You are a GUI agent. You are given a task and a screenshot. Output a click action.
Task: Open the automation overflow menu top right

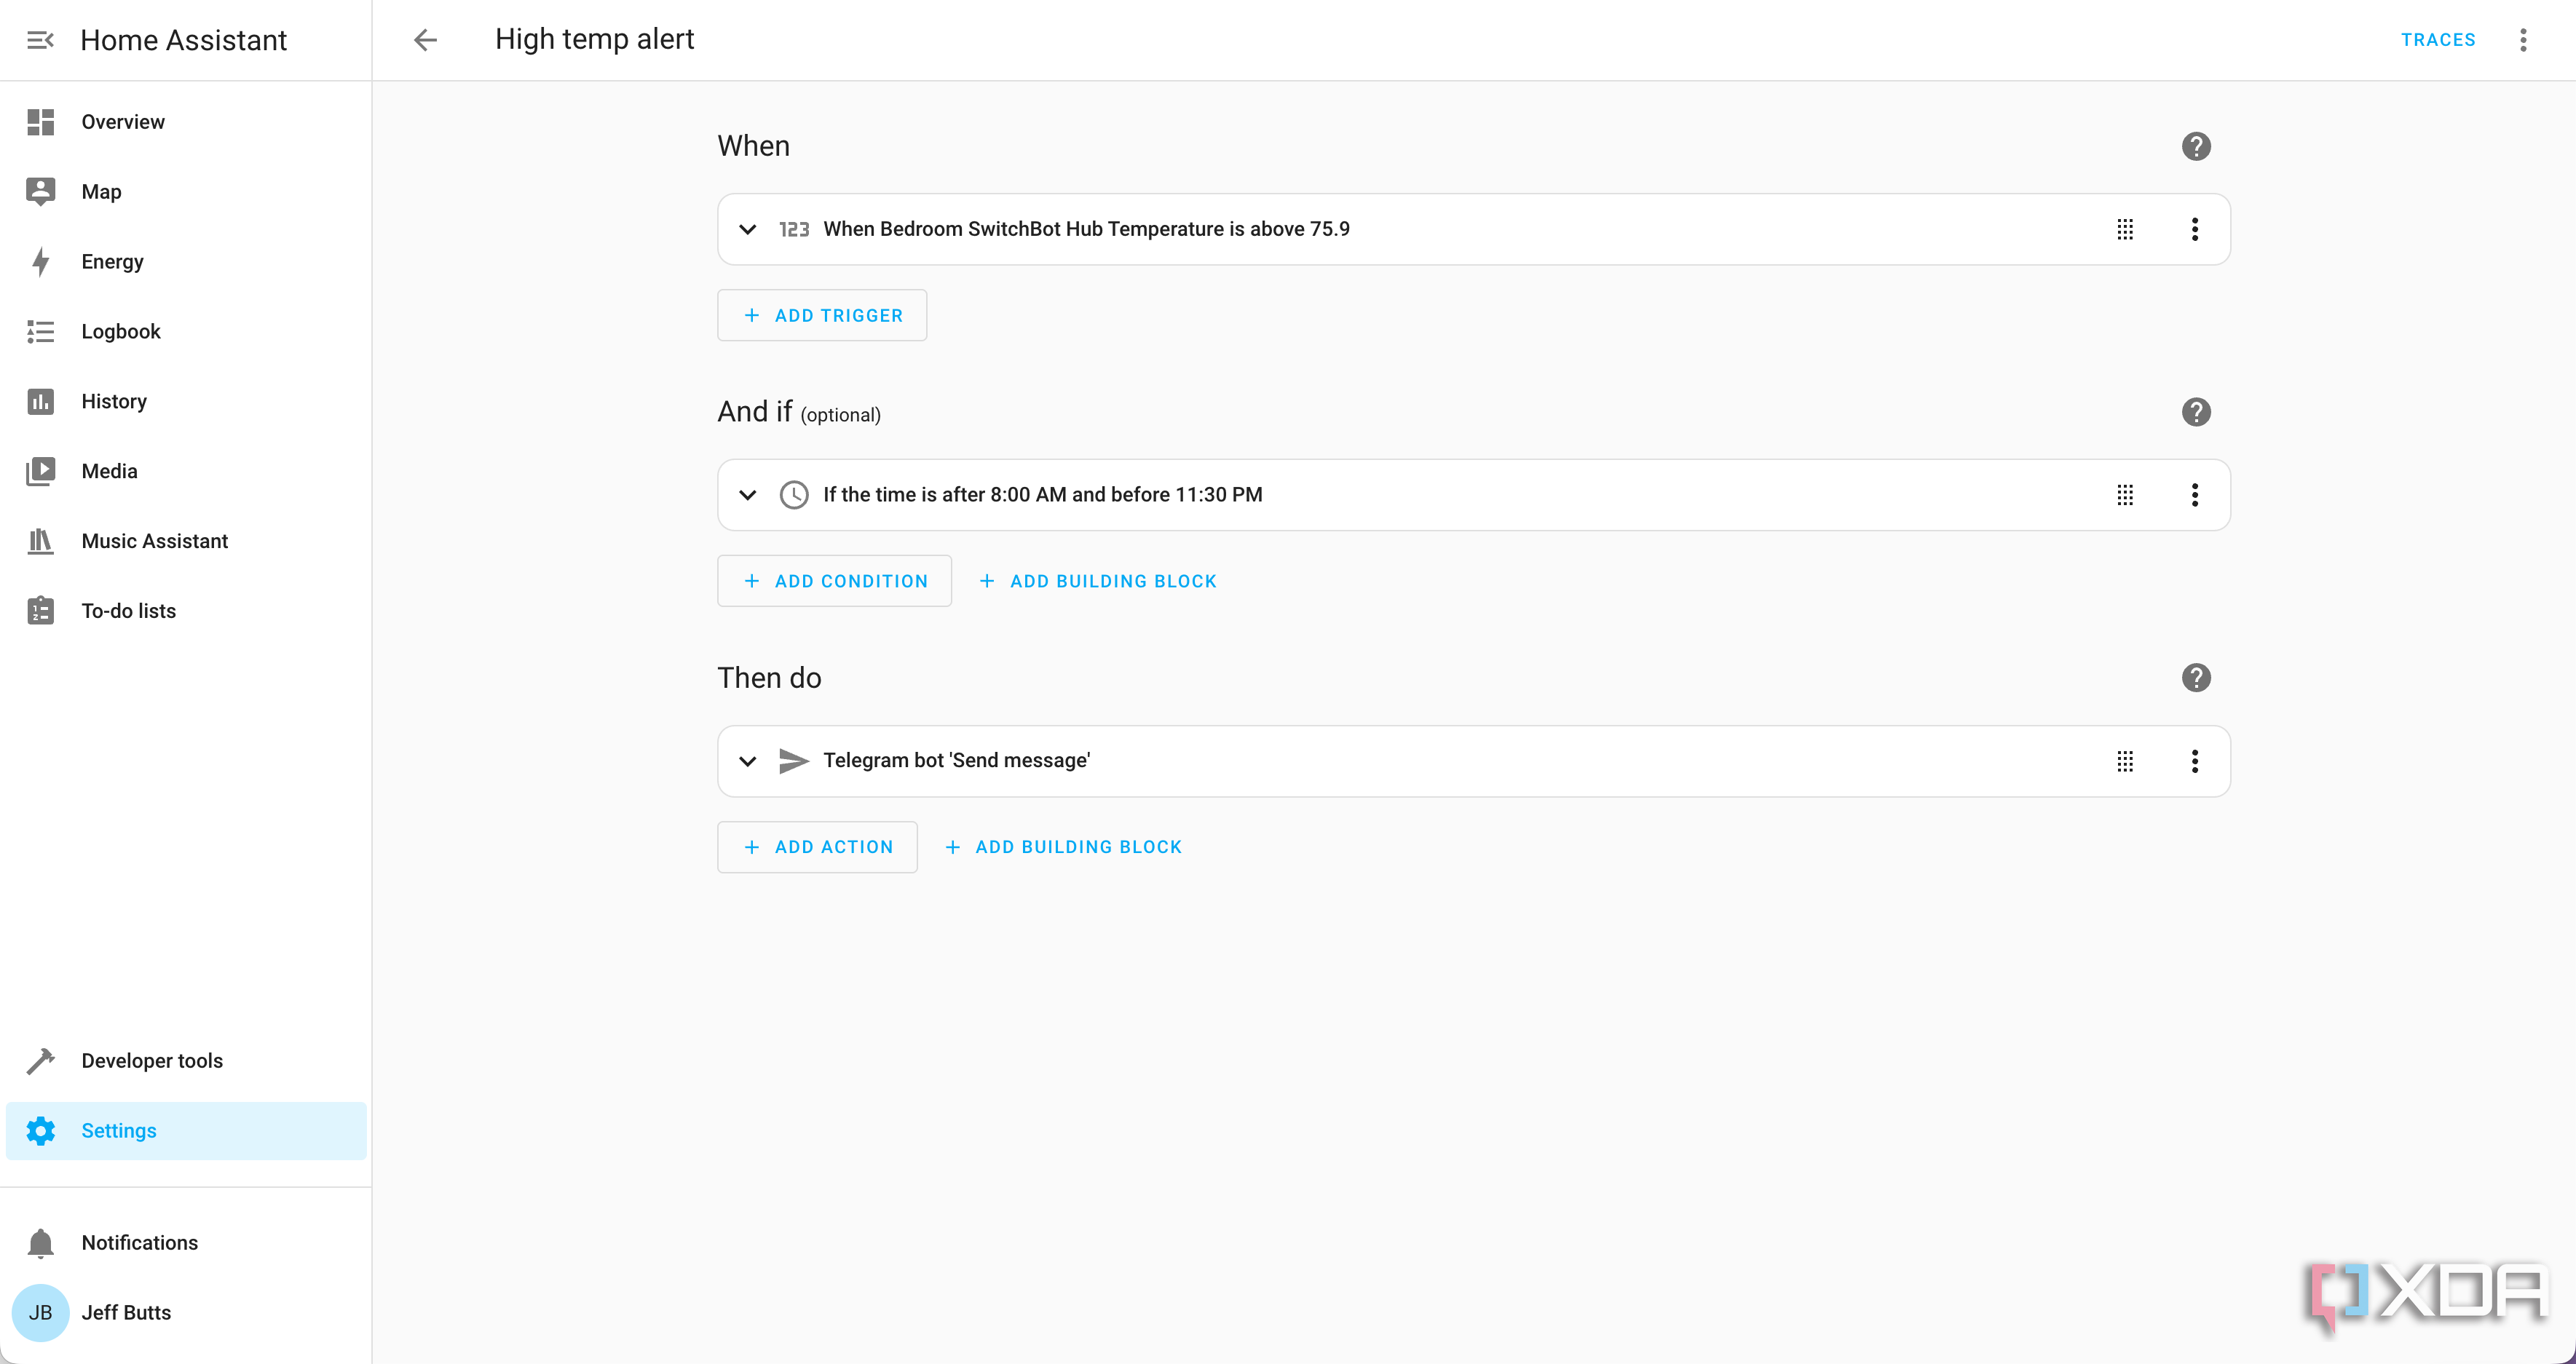pyautogui.click(x=2523, y=40)
